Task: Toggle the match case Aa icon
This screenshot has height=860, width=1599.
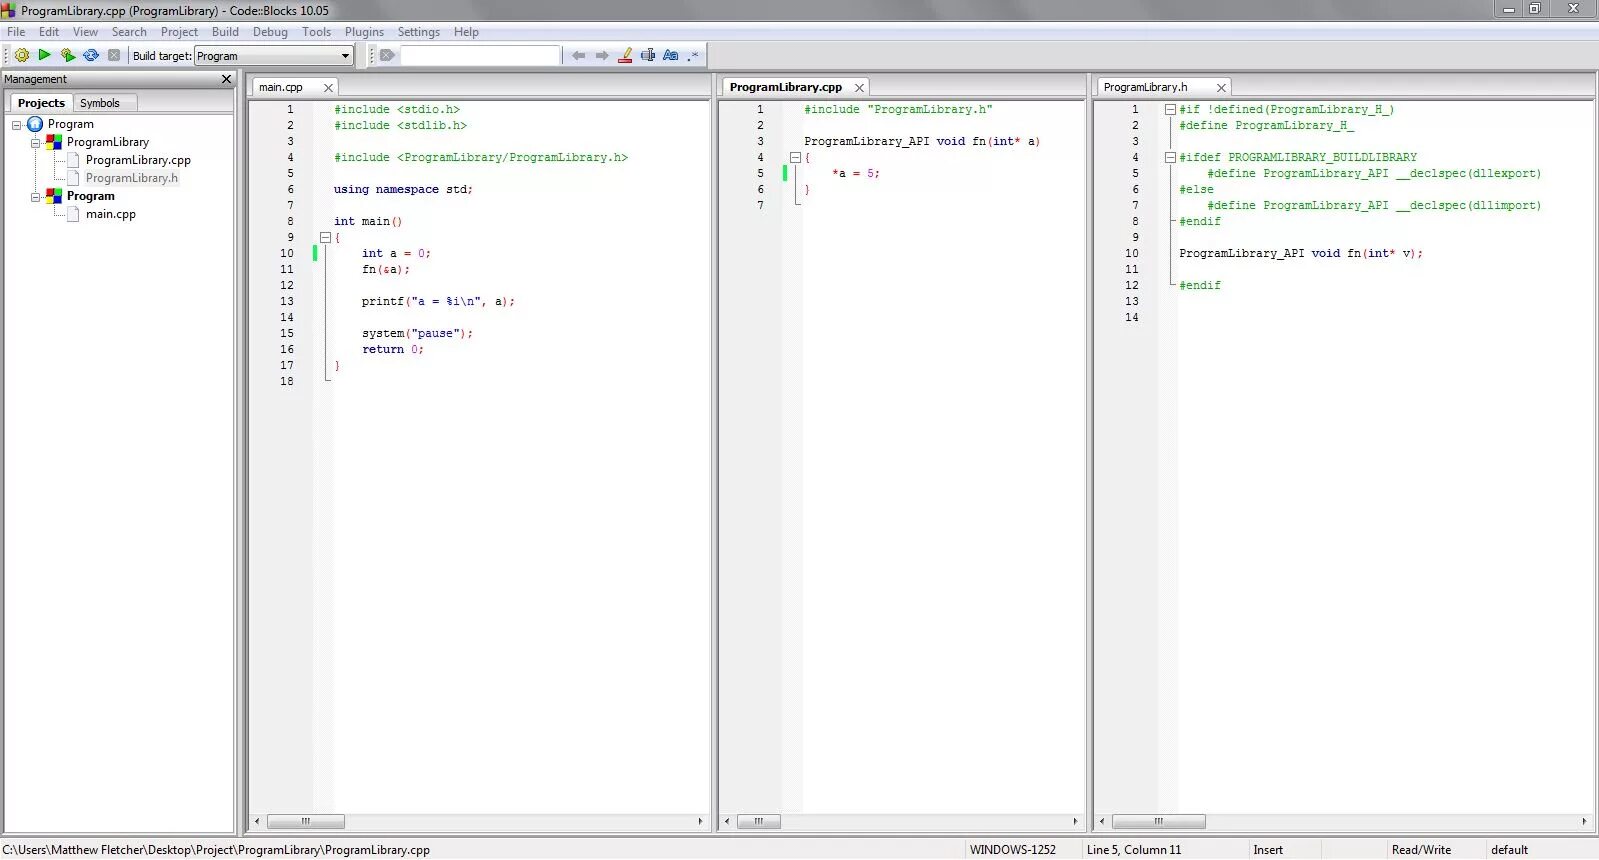Action: [x=671, y=55]
